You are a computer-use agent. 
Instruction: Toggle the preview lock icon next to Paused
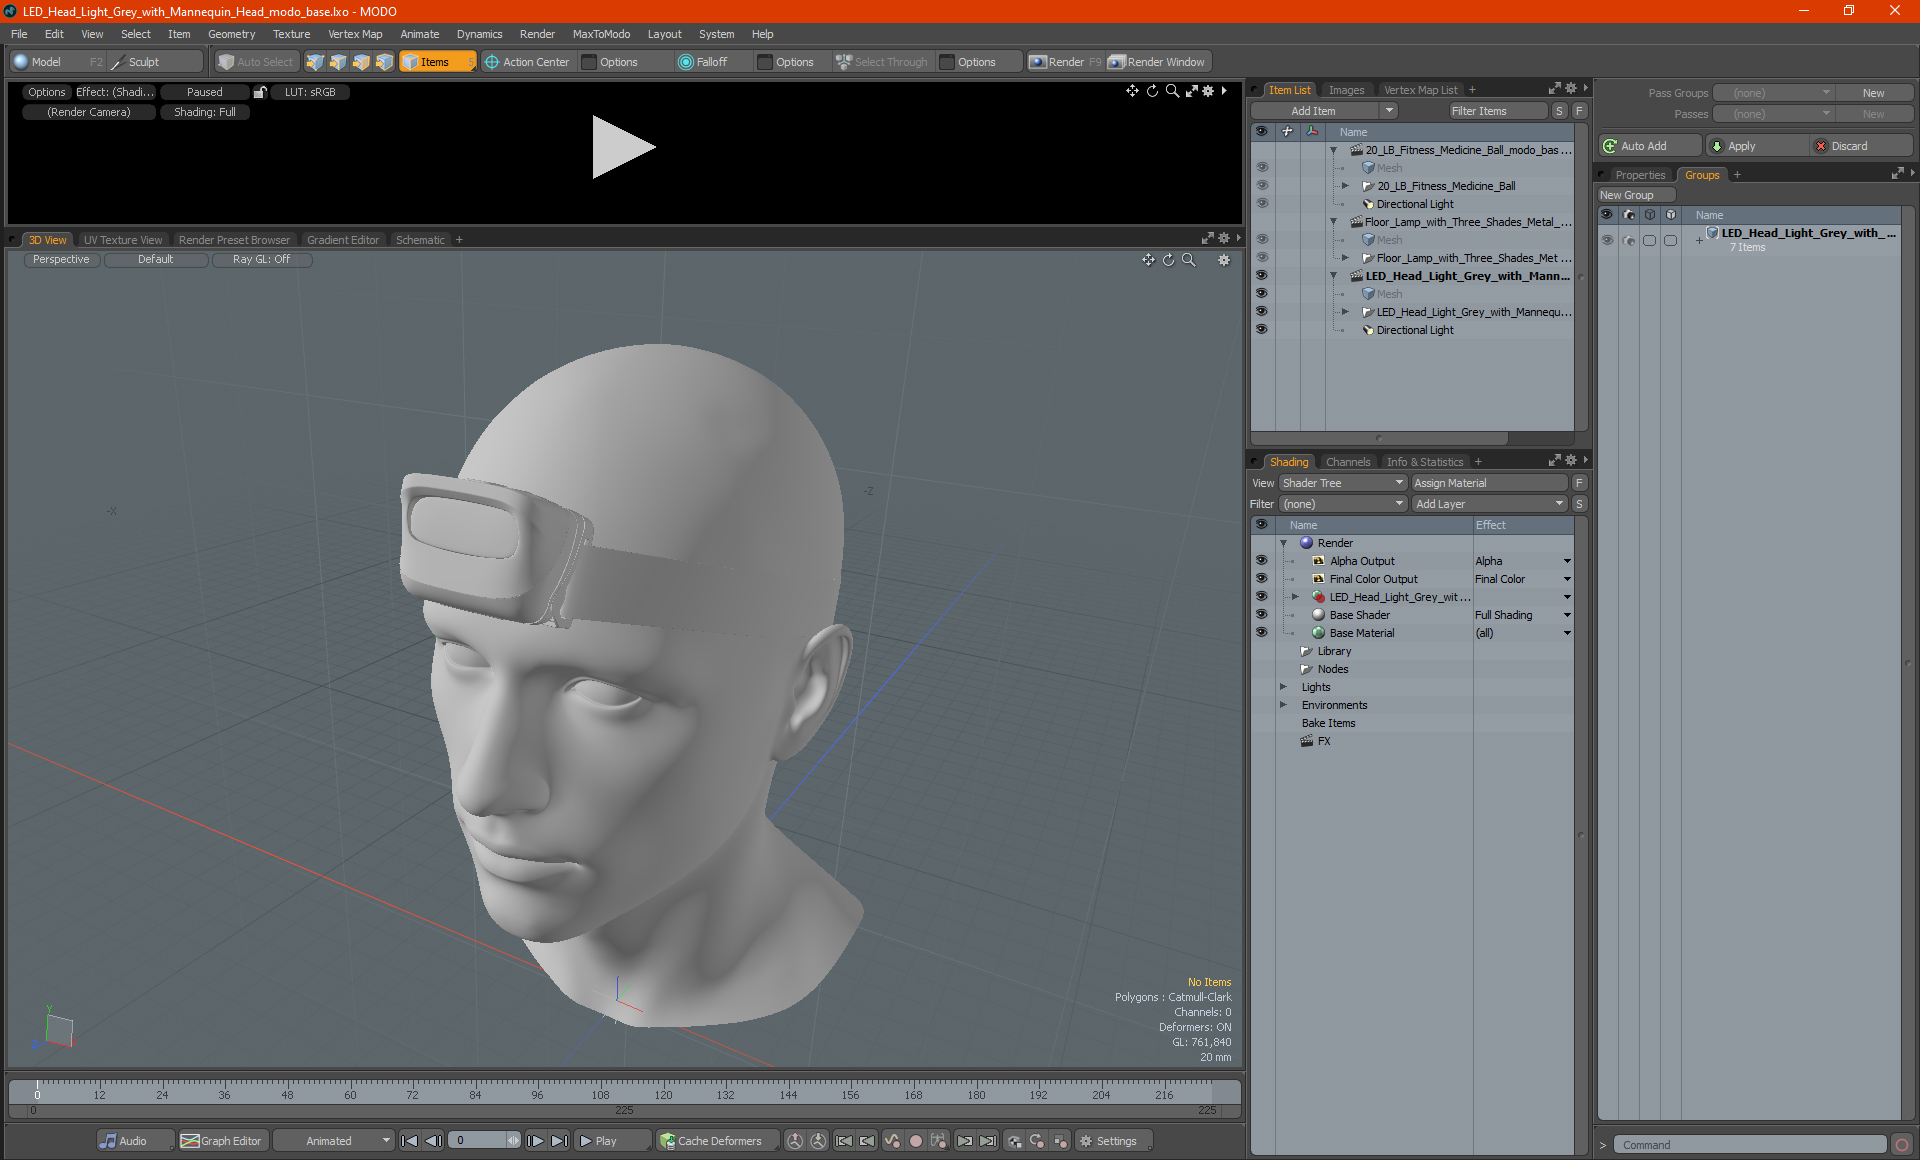pyautogui.click(x=260, y=92)
